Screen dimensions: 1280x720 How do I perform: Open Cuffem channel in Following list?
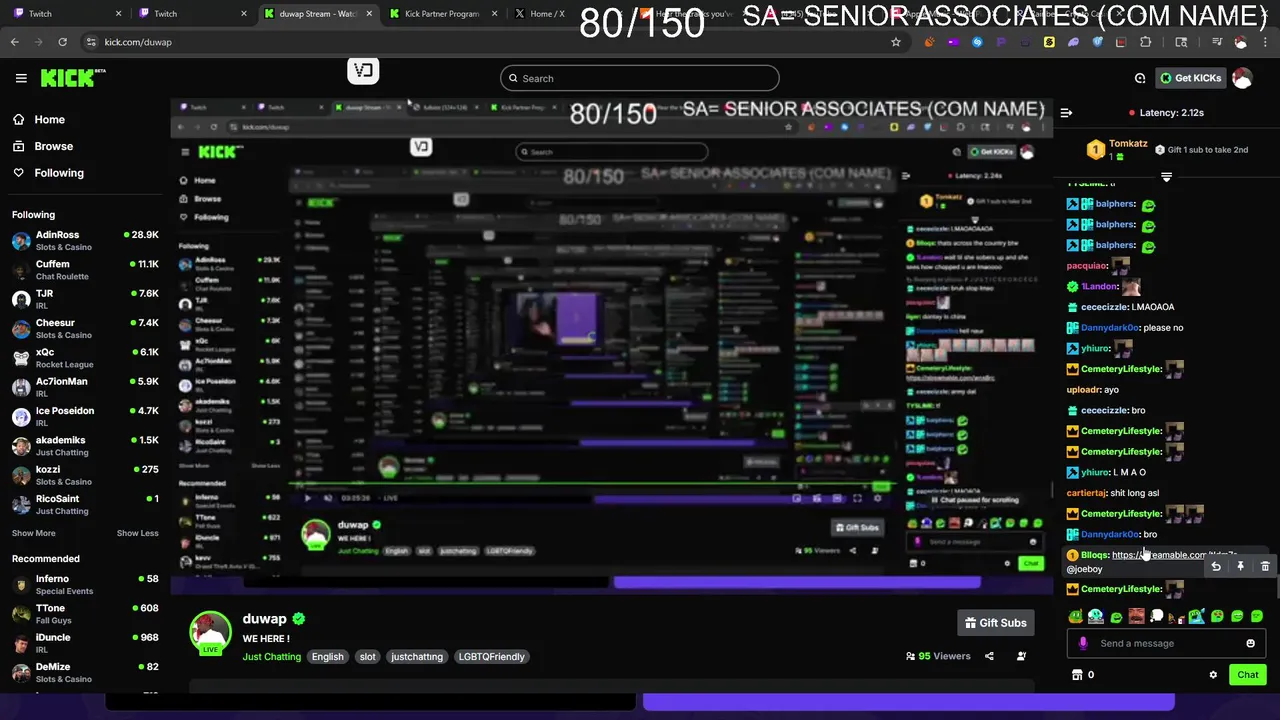(x=85, y=270)
